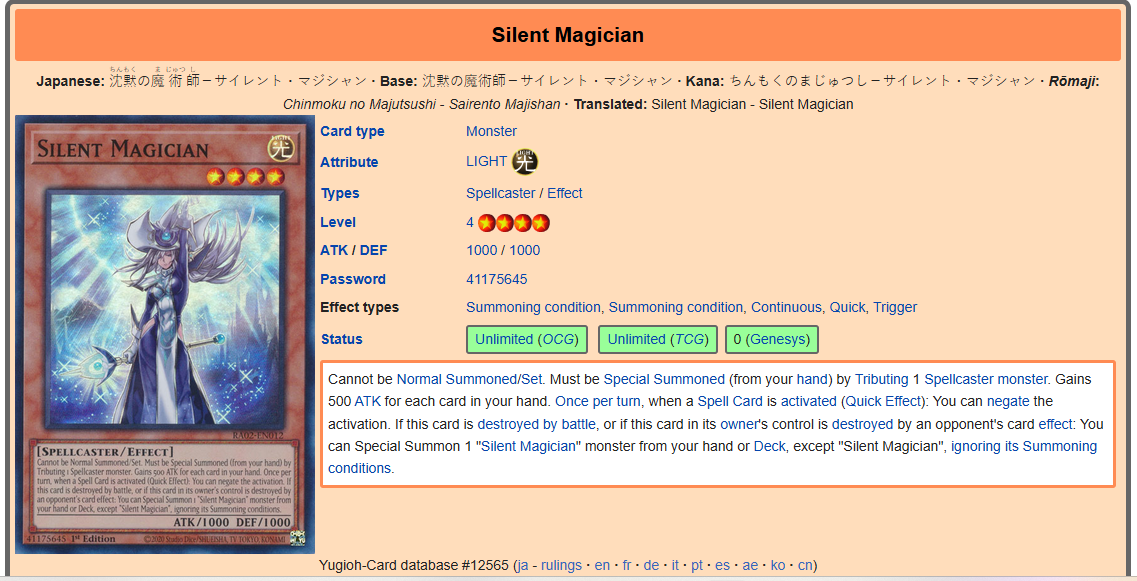Click the Unlimited (OCG) status badge
The image size is (1137, 581).
tap(526, 339)
